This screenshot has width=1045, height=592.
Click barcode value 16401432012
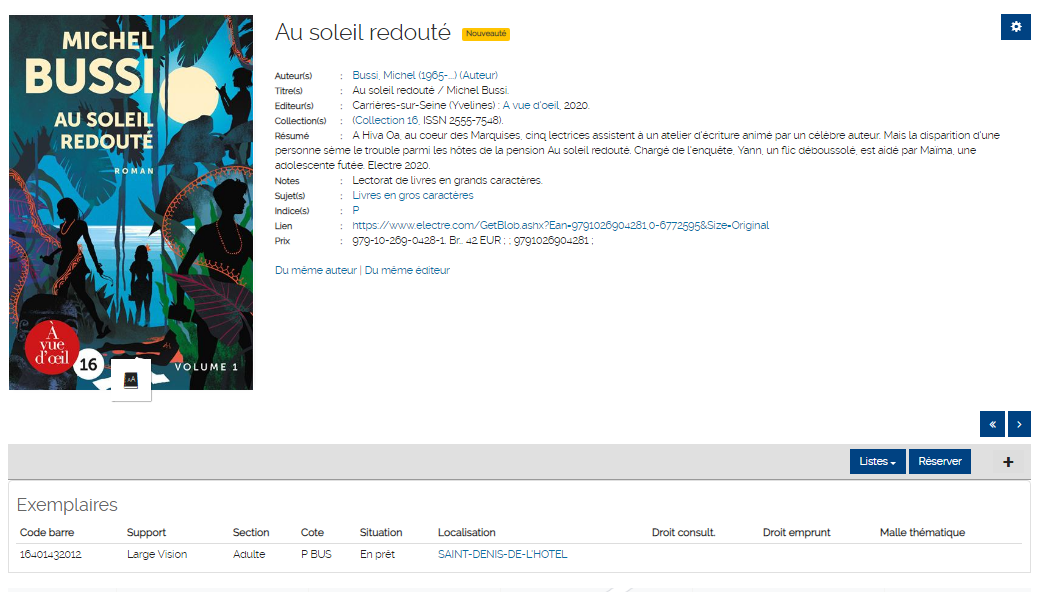coord(50,554)
